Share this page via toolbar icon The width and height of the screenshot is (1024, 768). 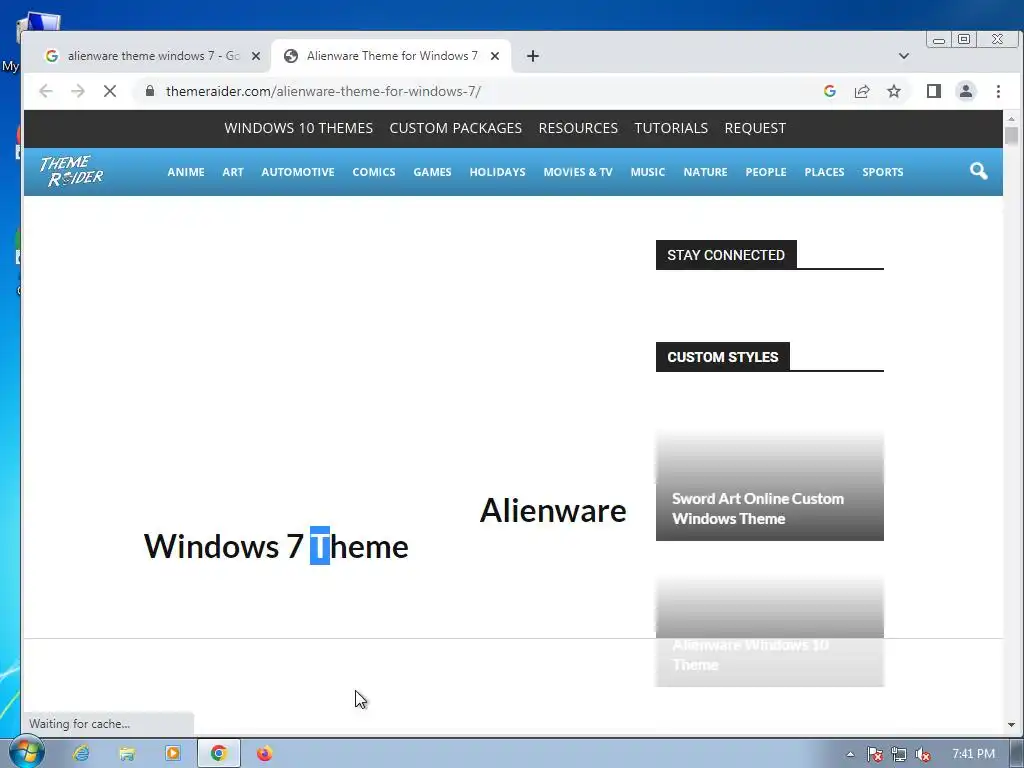(x=862, y=91)
